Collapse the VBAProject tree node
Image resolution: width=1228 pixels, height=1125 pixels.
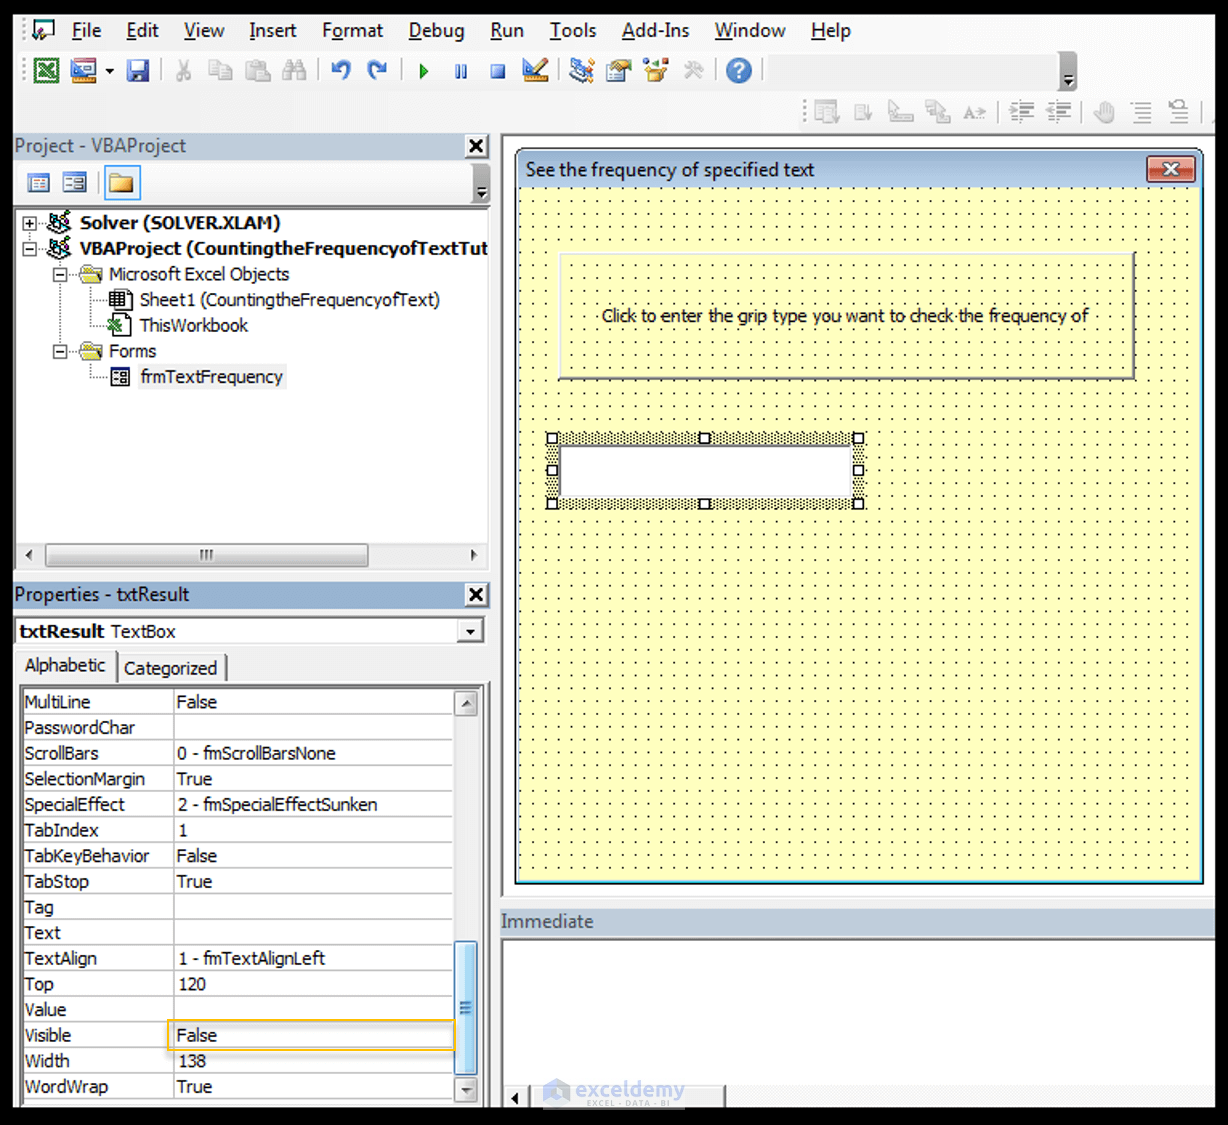pos(30,248)
